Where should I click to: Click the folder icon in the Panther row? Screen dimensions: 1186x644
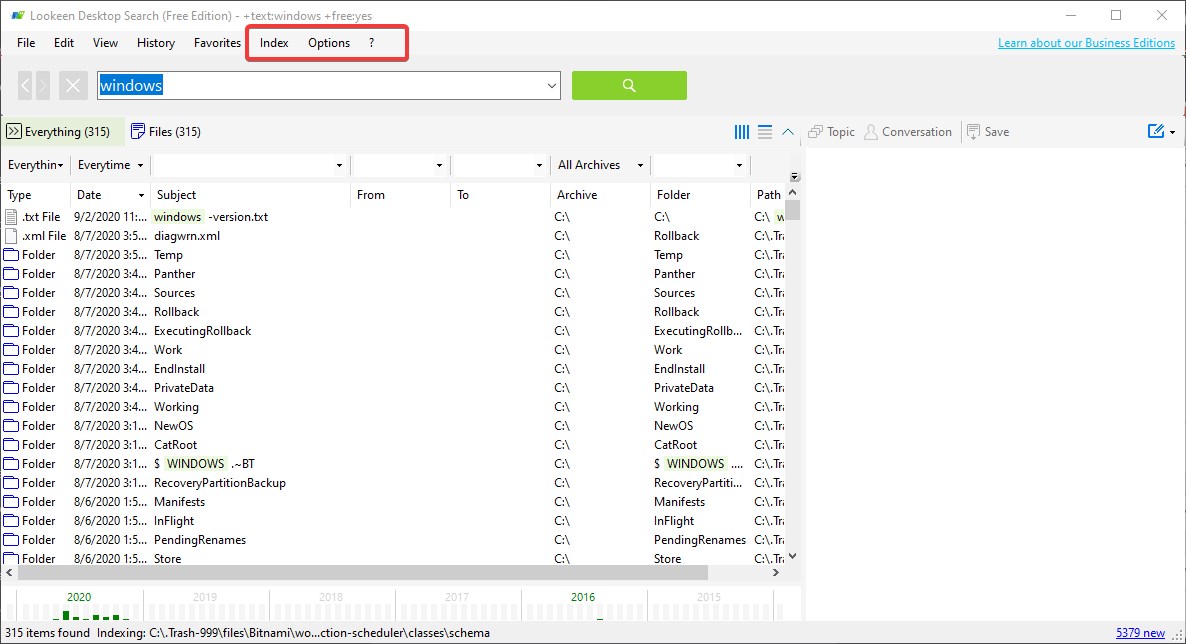[11, 274]
